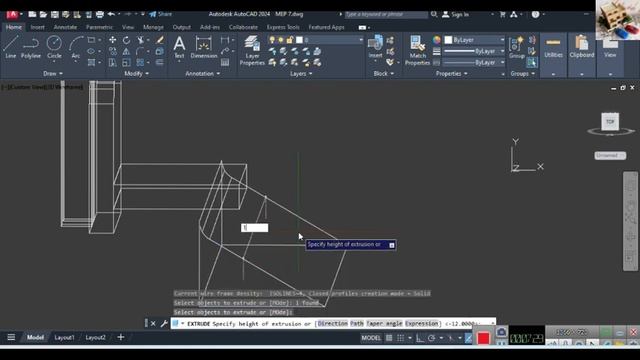640x360 pixels.
Task: Select the Rectangle tool in Draw
Action: tap(91, 40)
